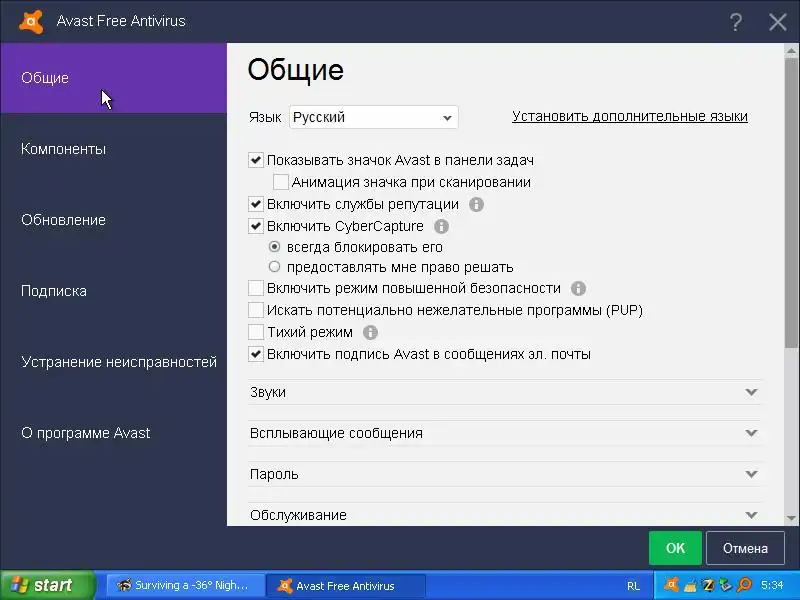The width and height of the screenshot is (800, 600).
Task: Uncheck Включить CyberCapture
Action: (x=256, y=226)
